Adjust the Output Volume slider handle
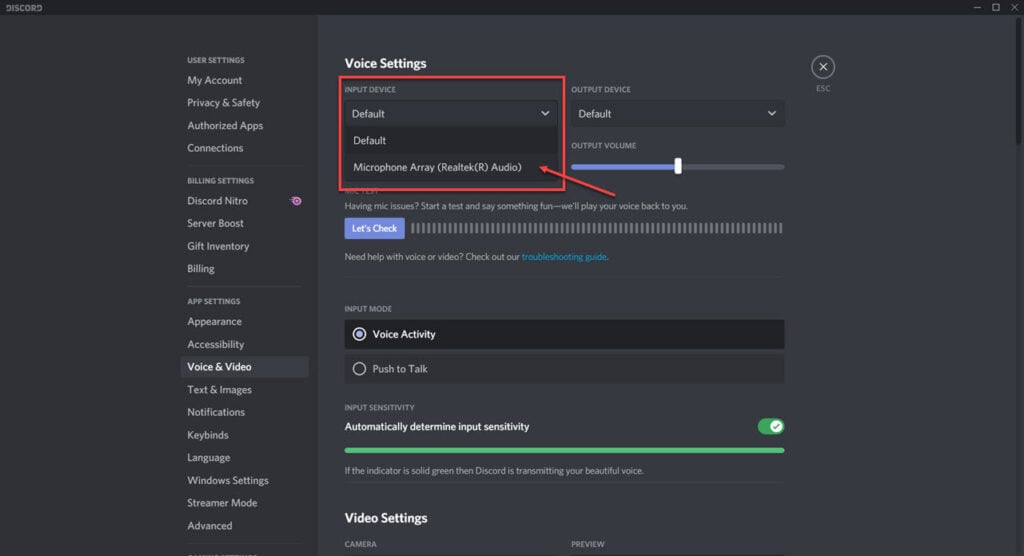The image size is (1024, 556). (678, 166)
